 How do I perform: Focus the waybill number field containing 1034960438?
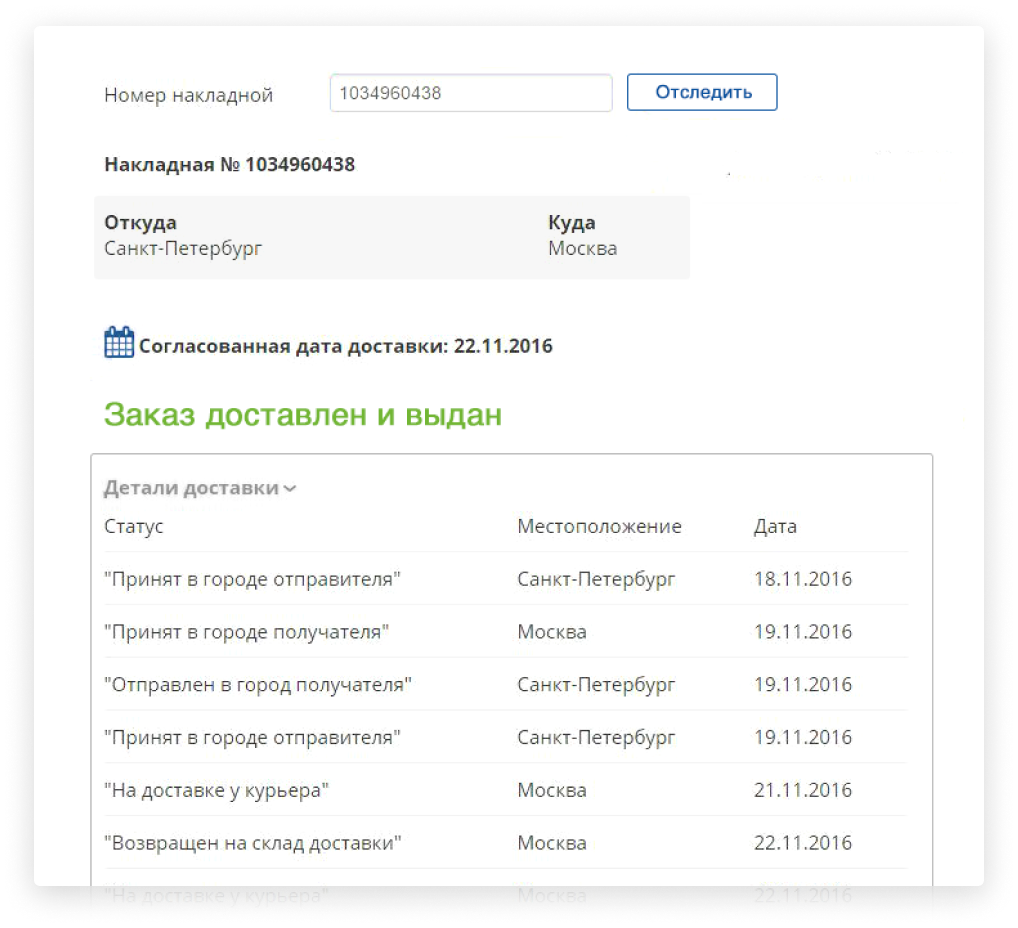471,93
